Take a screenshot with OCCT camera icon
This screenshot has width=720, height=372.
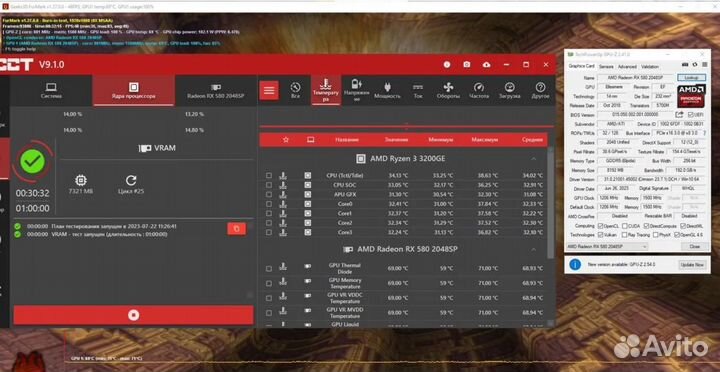467,65
